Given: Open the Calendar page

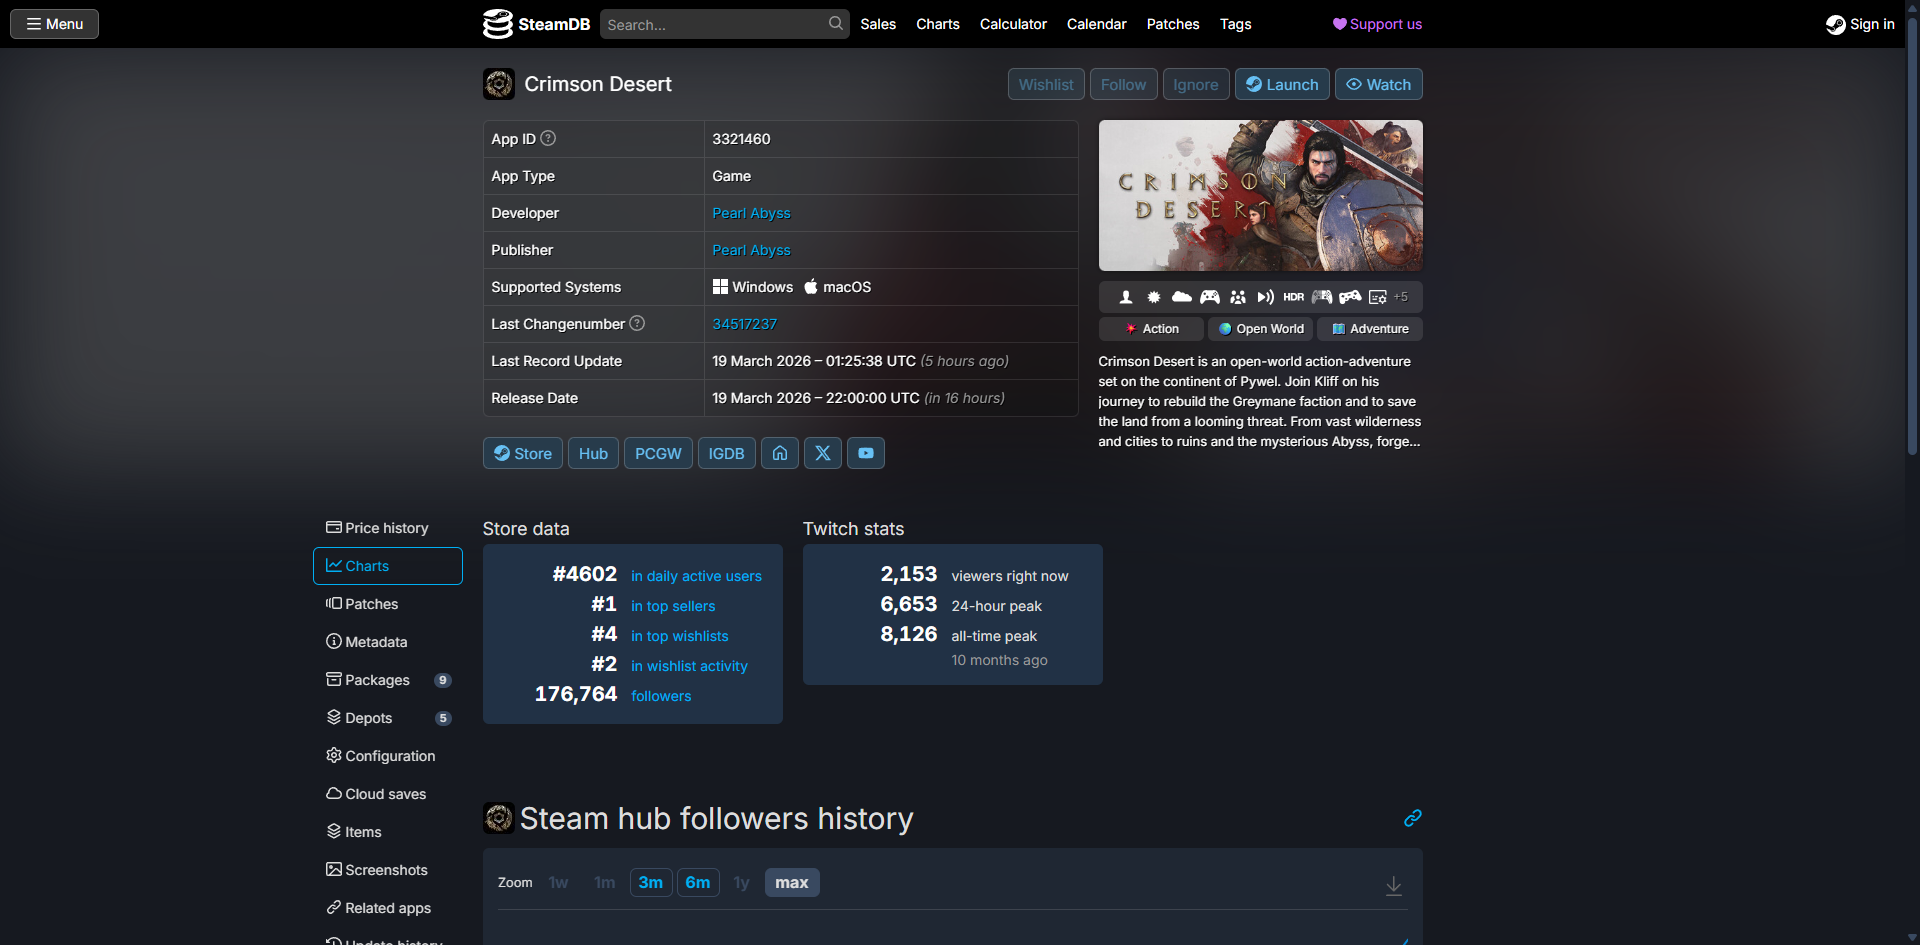Looking at the screenshot, I should tap(1097, 24).
